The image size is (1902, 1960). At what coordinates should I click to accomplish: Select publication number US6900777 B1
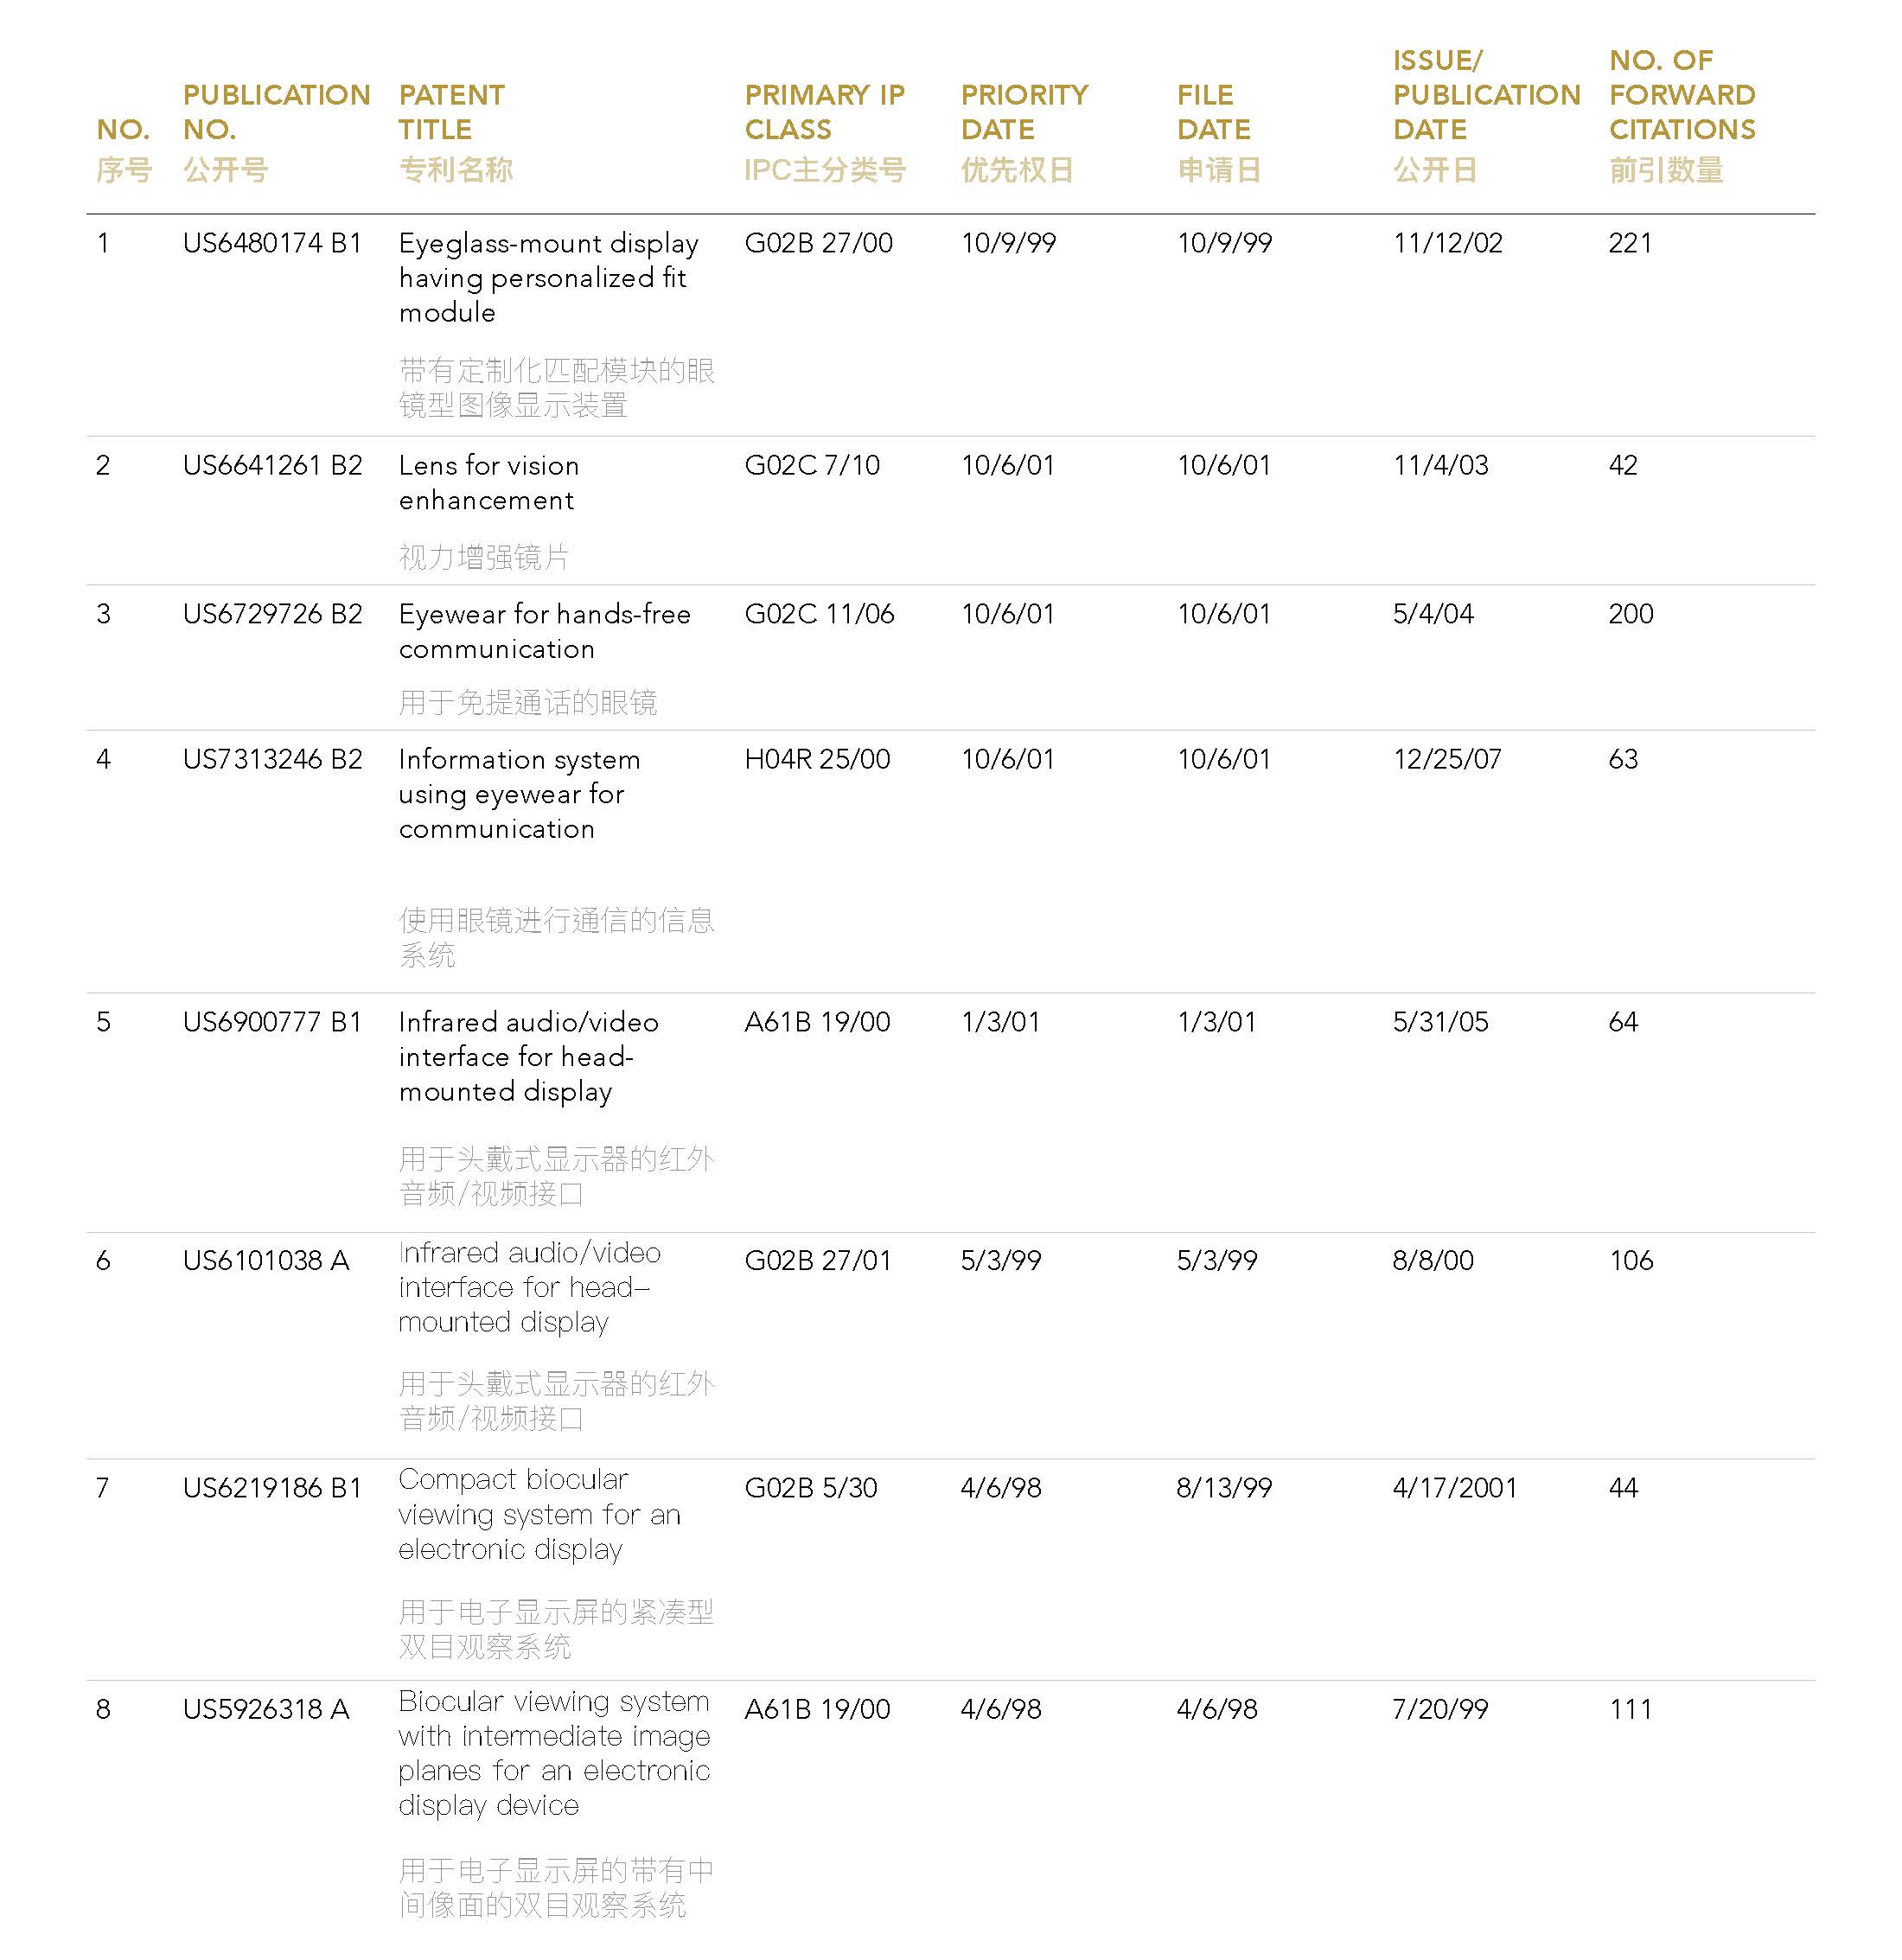[272, 1022]
